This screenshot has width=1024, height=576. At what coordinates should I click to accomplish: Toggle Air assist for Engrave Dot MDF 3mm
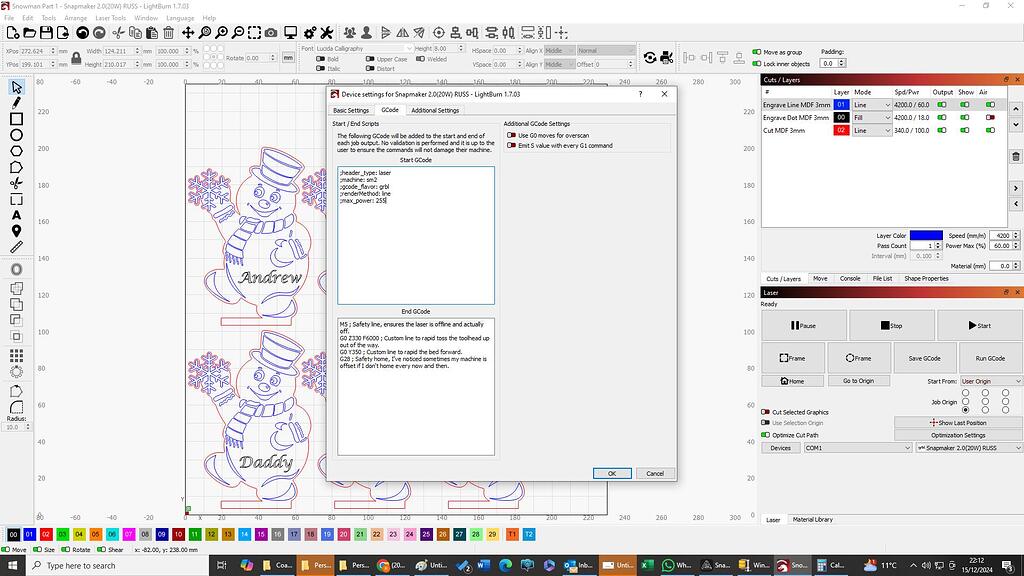(990, 118)
